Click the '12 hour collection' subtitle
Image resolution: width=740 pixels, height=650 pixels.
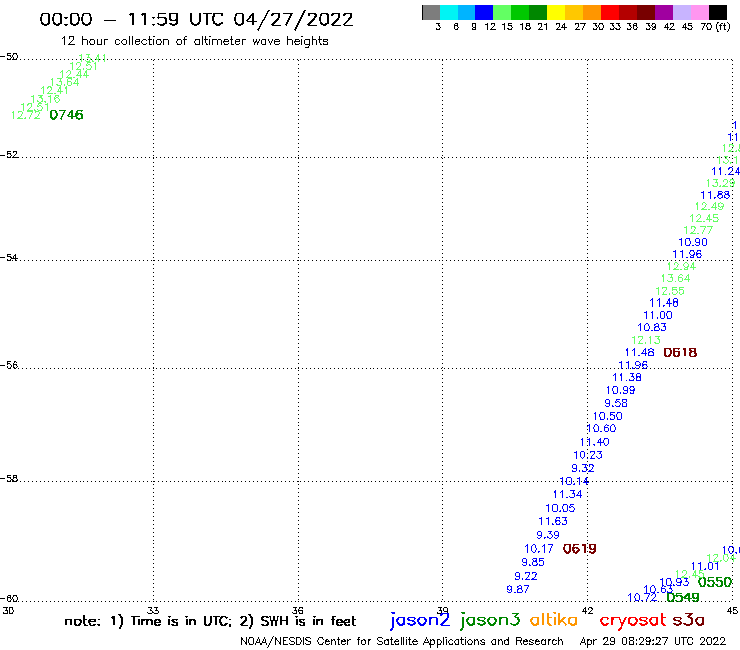(x=194, y=41)
